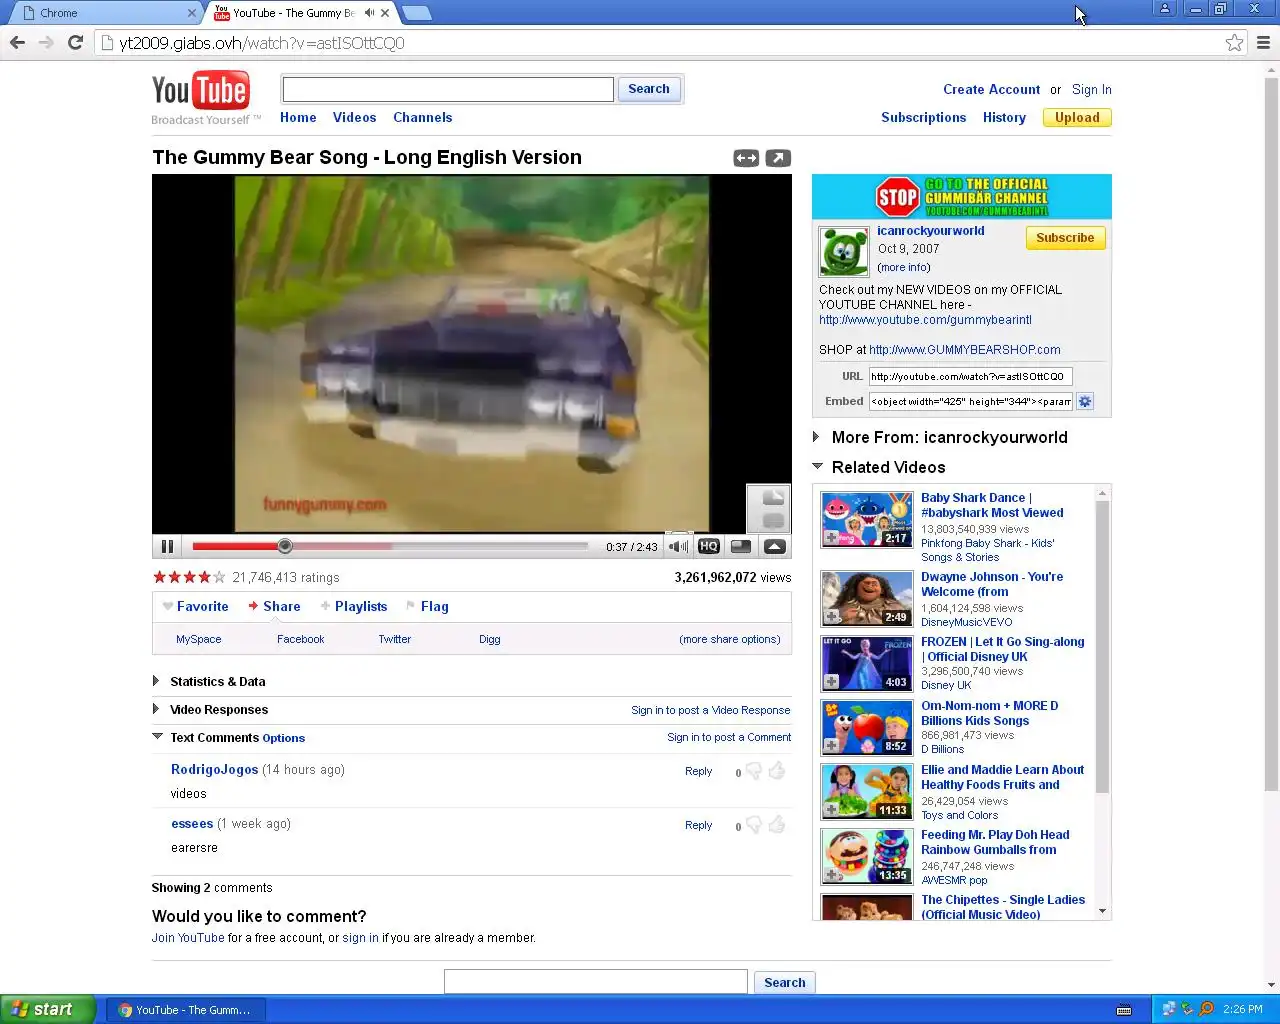Add Feeding Mr. Play Doh Head to queue plus icon
Image resolution: width=1280 pixels, height=1024 pixels.
pyautogui.click(x=831, y=875)
